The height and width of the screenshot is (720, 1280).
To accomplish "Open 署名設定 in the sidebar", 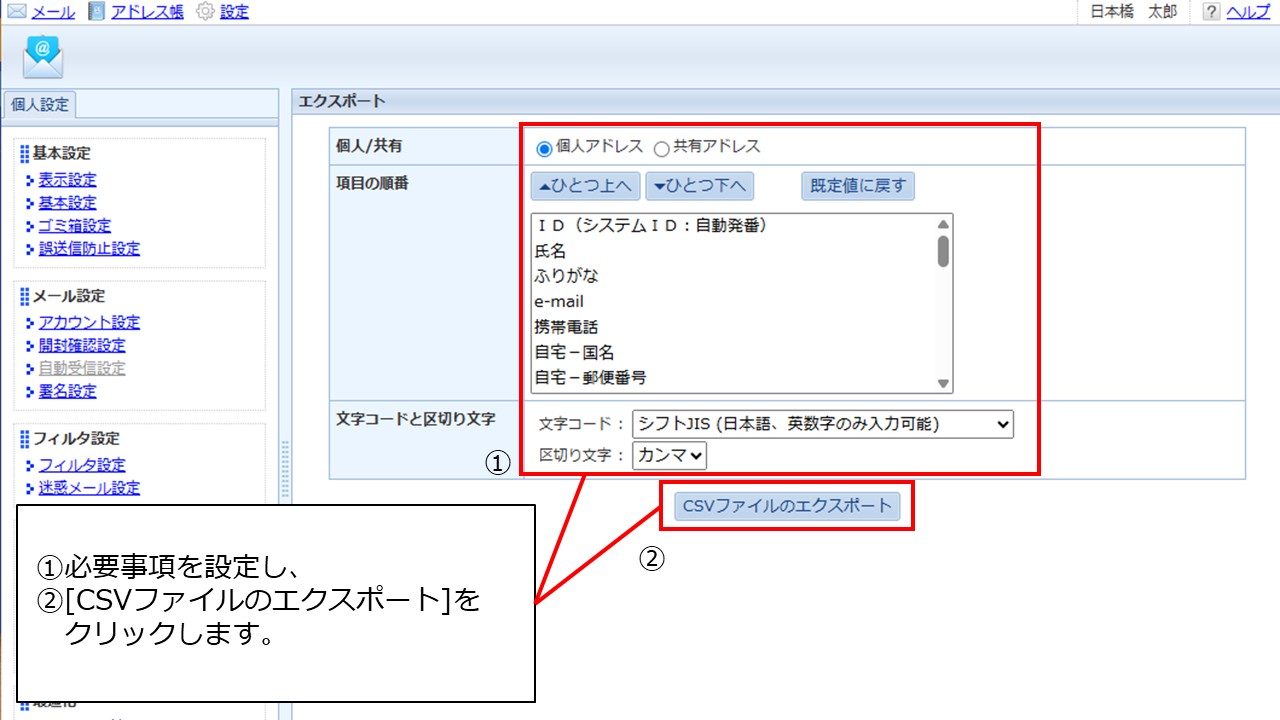I will click(x=68, y=391).
